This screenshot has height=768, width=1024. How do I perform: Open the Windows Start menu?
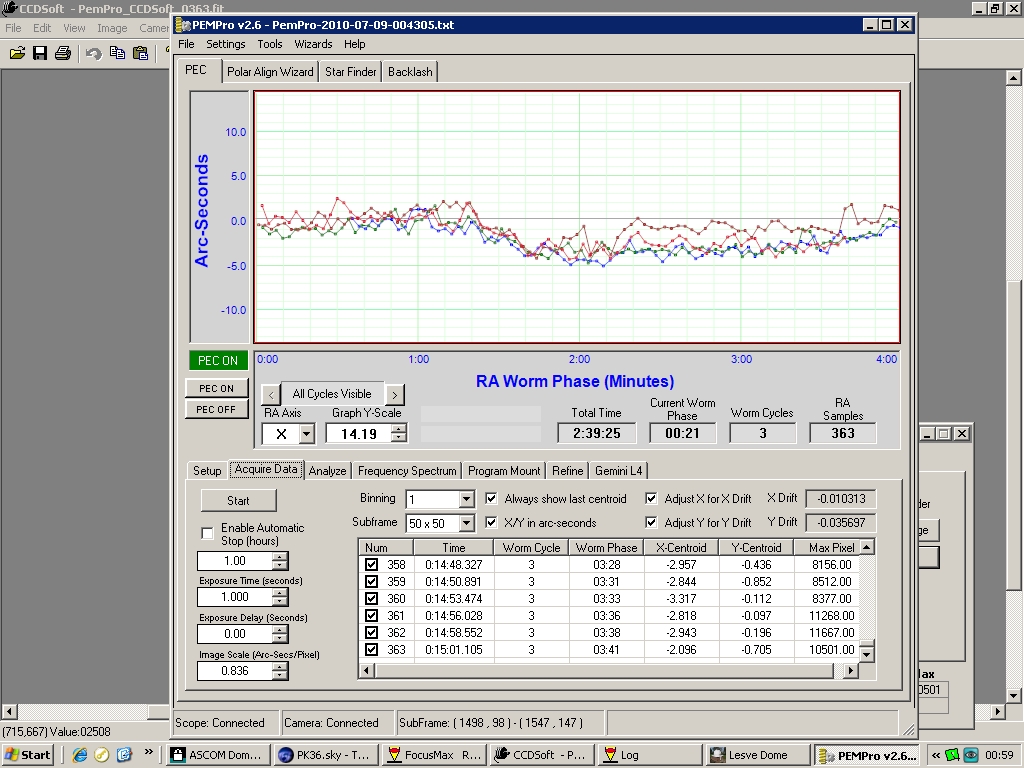[x=28, y=755]
